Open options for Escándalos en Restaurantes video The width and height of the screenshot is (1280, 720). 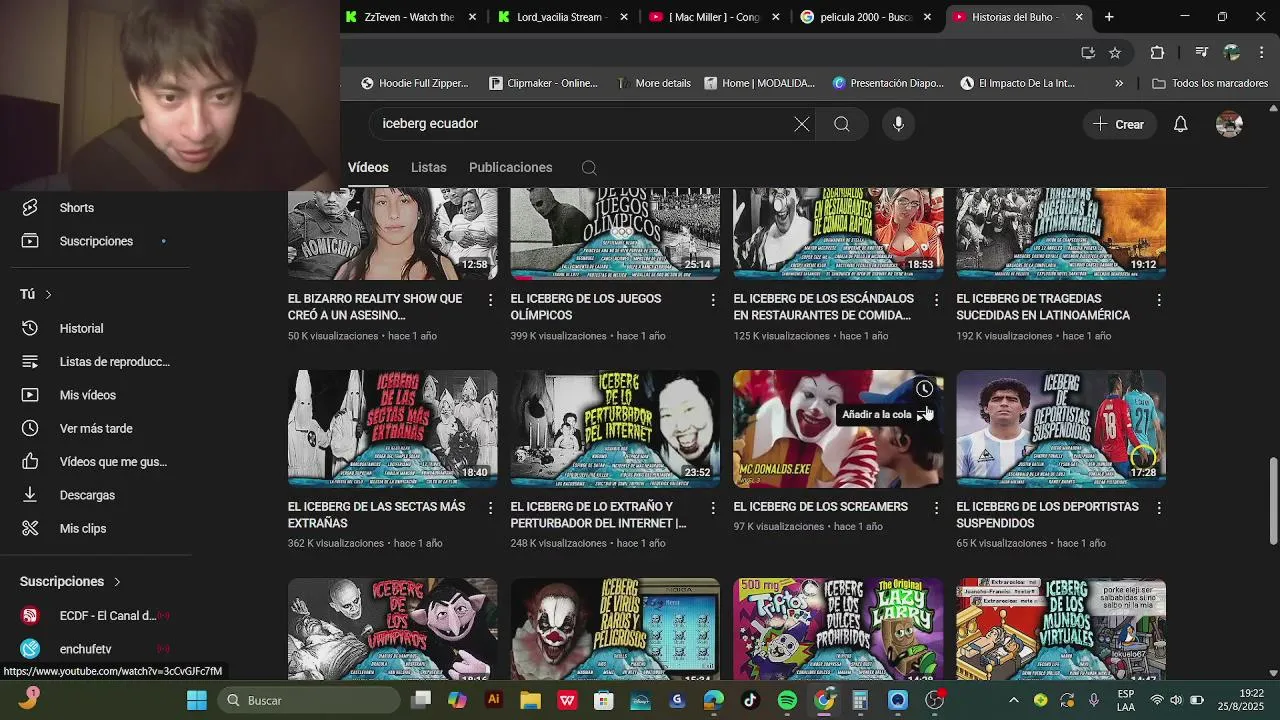point(936,300)
